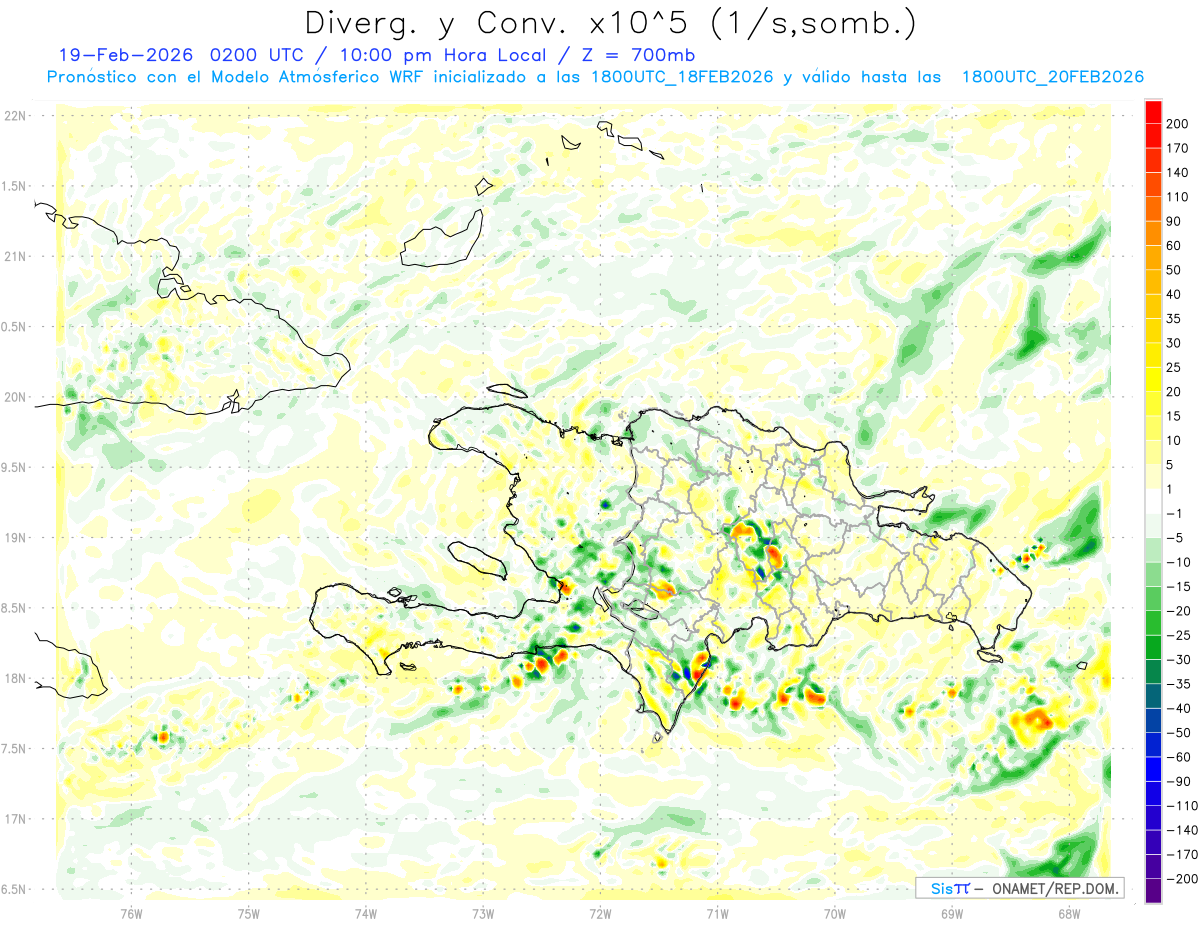Pick the green swatch between -20 and -25

click(1153, 623)
